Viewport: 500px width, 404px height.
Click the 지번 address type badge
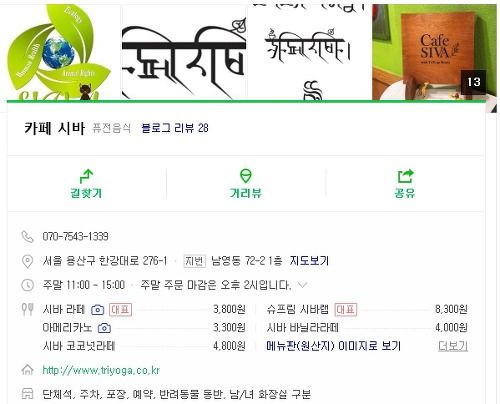pyautogui.click(x=195, y=261)
